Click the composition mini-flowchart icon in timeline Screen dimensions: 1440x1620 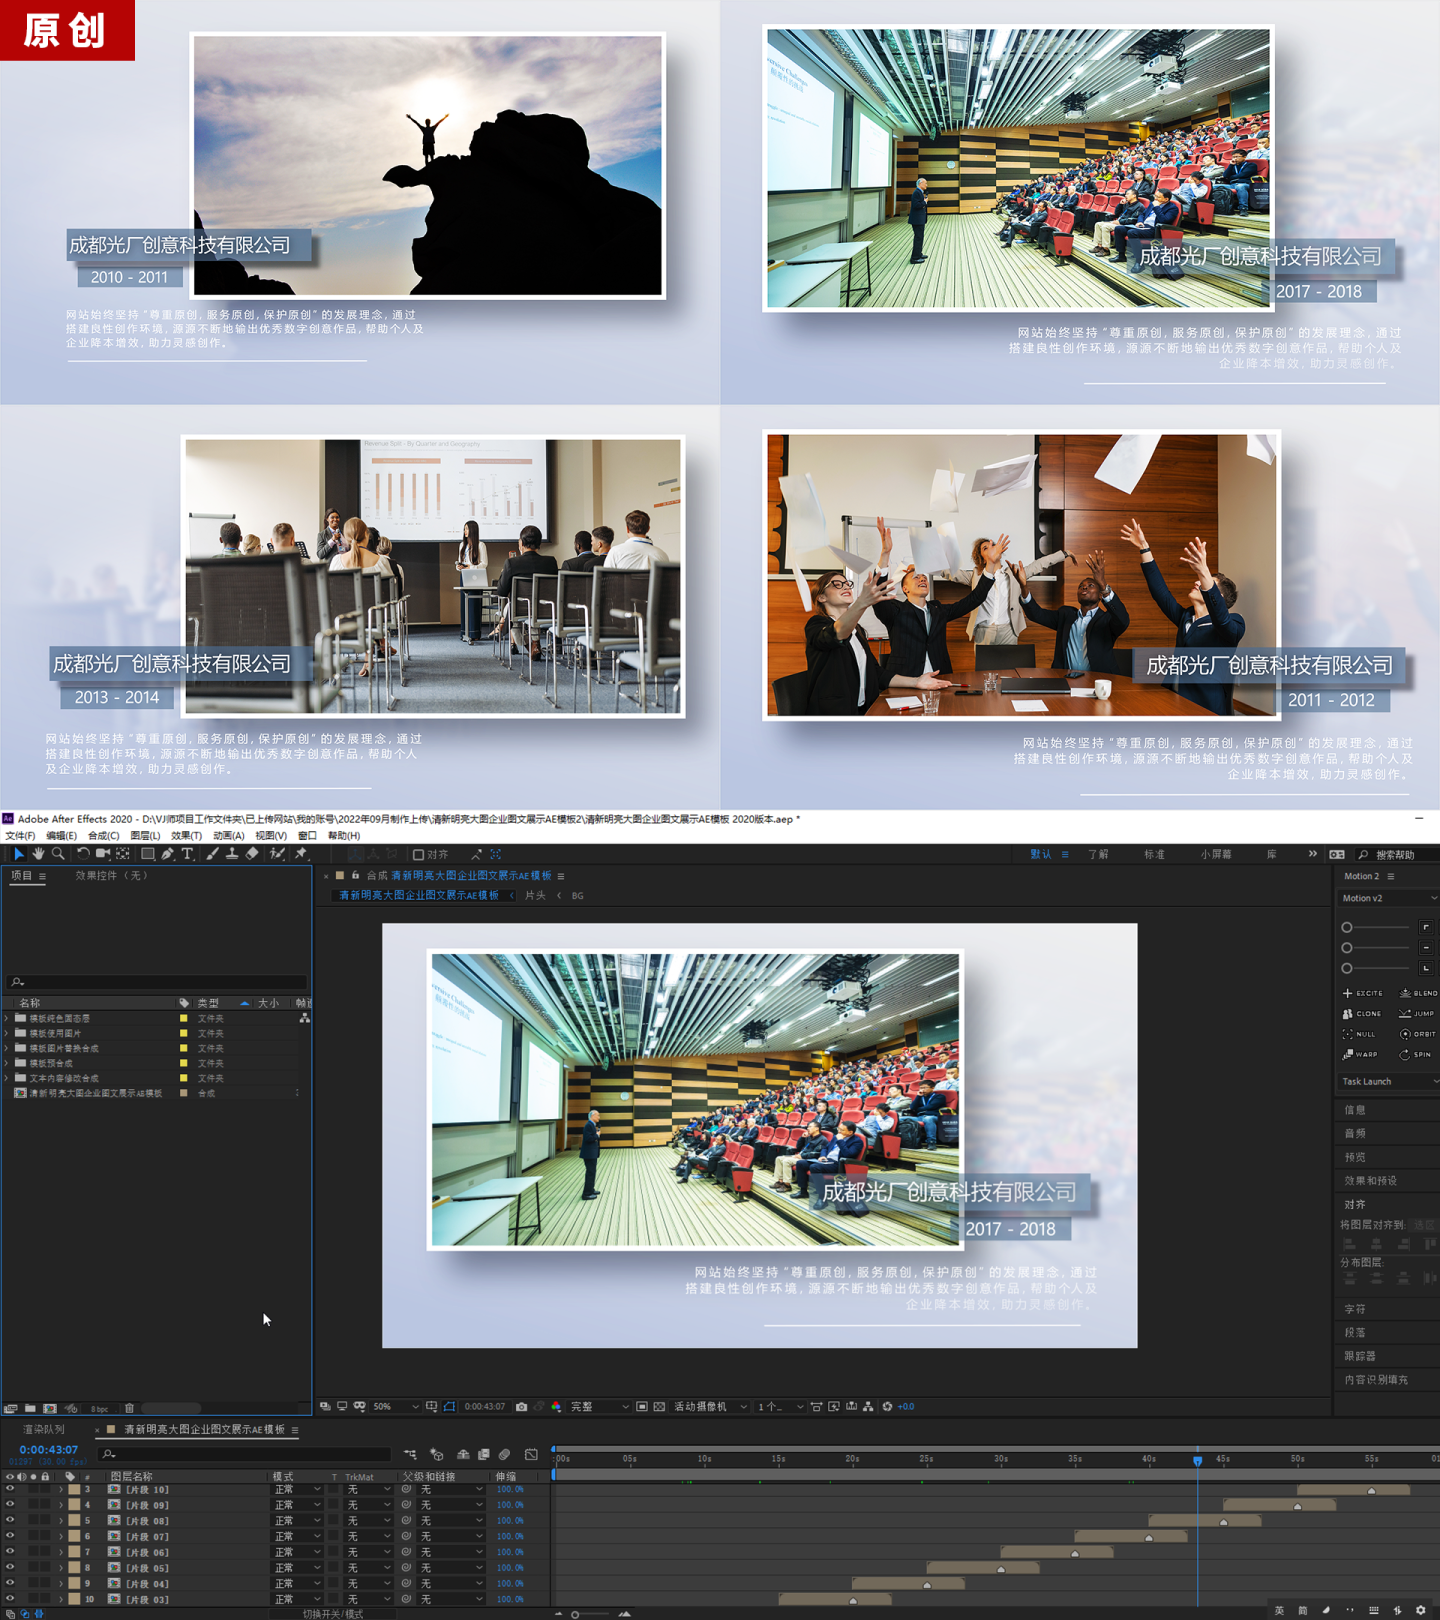[411, 1454]
